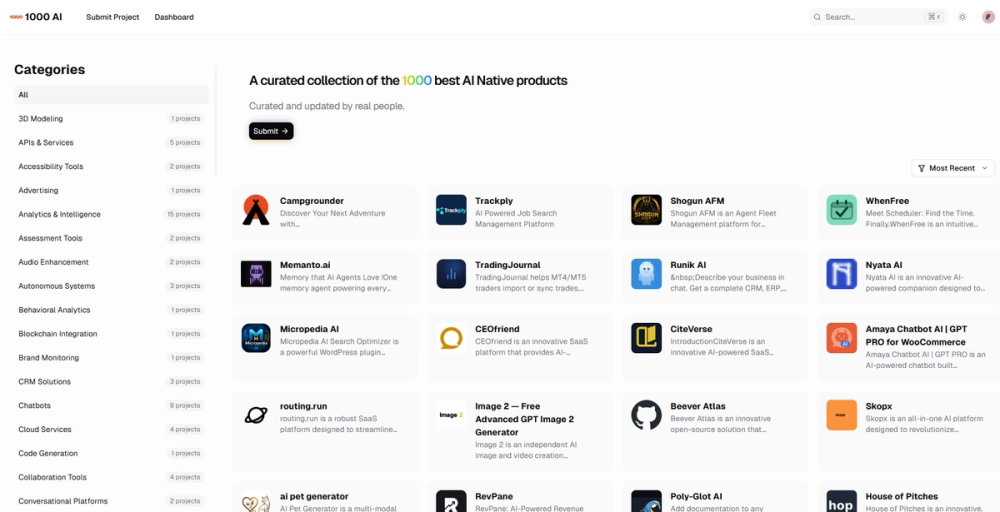Viewport: 1000px width, 512px height.
Task: Select the Autonomous Systems category
Action: pyautogui.click(x=111, y=286)
